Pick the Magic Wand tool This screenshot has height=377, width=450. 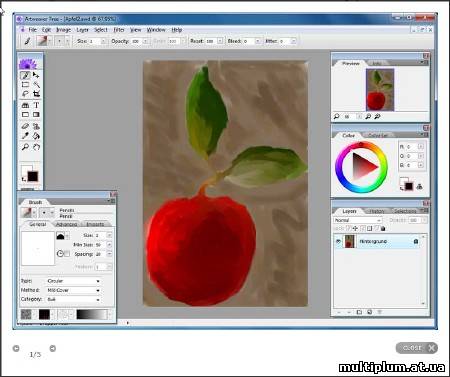(x=36, y=84)
